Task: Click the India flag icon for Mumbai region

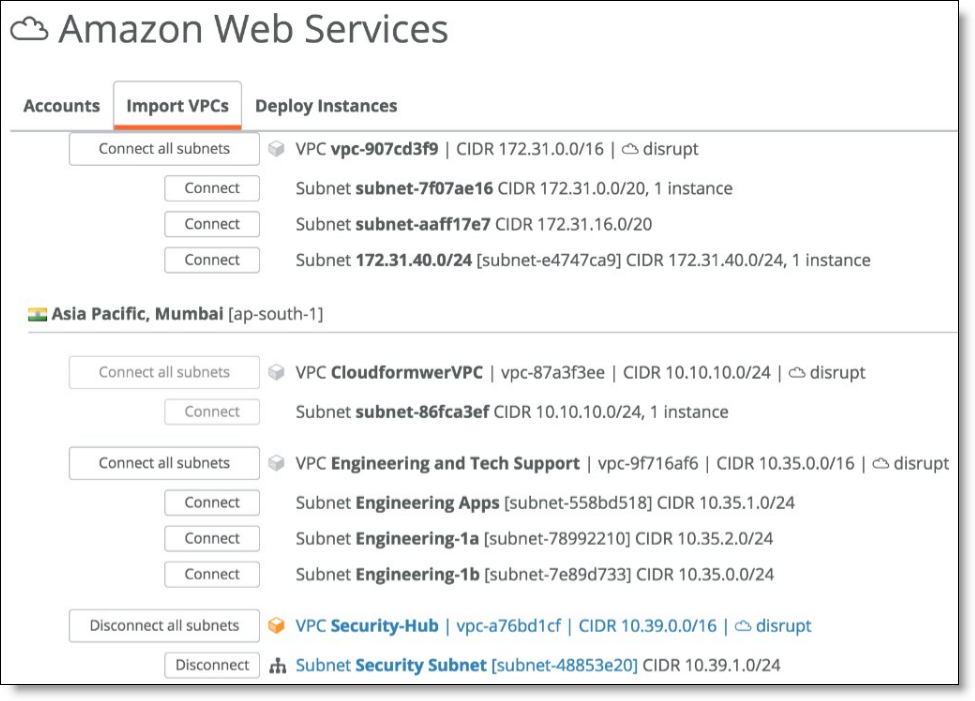Action: point(37,314)
